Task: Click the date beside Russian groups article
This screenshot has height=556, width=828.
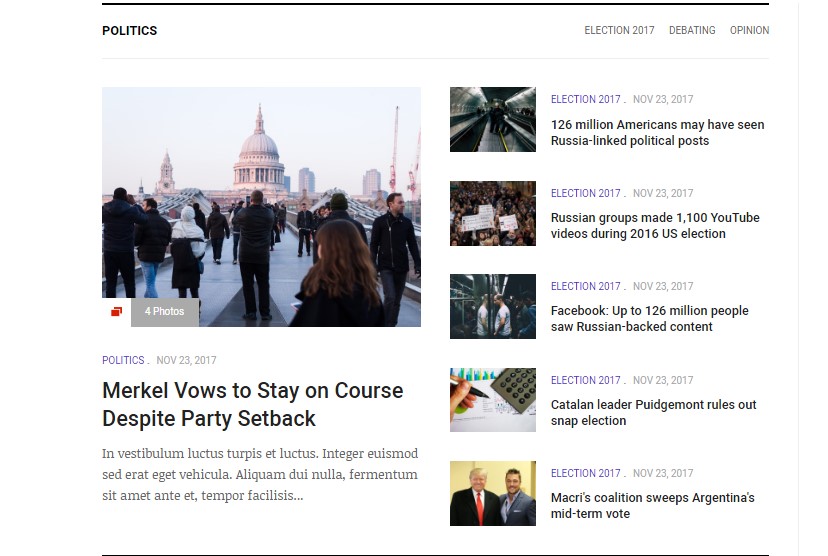Action: (663, 193)
